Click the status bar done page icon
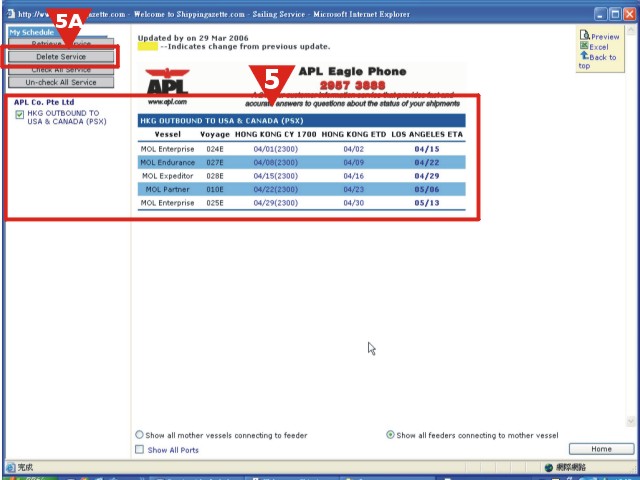 pos(11,467)
